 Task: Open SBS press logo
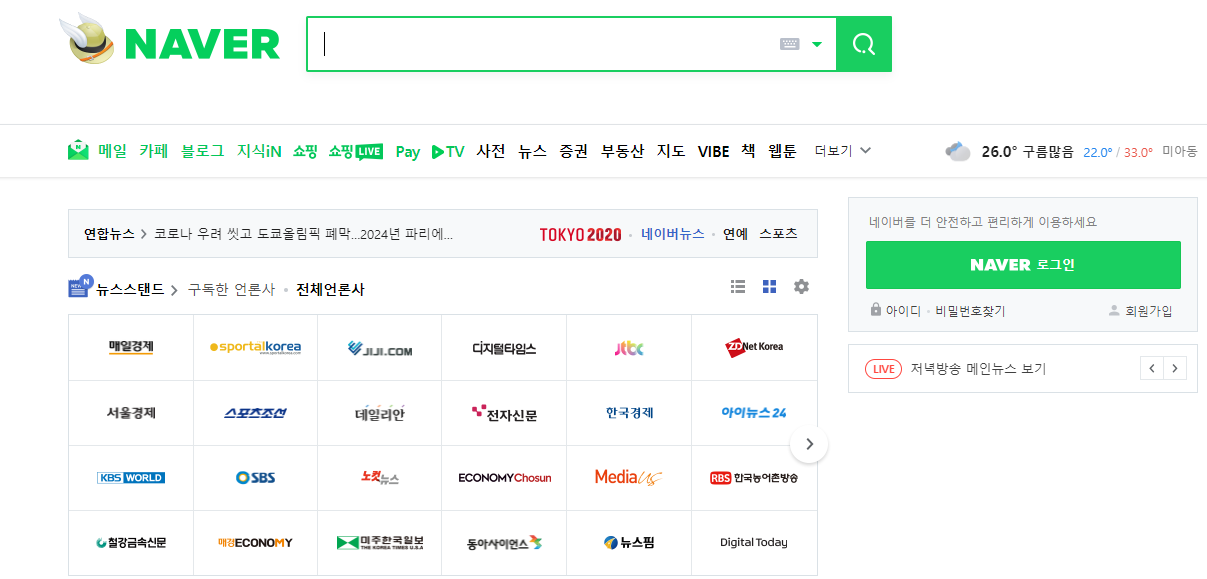click(x=256, y=478)
